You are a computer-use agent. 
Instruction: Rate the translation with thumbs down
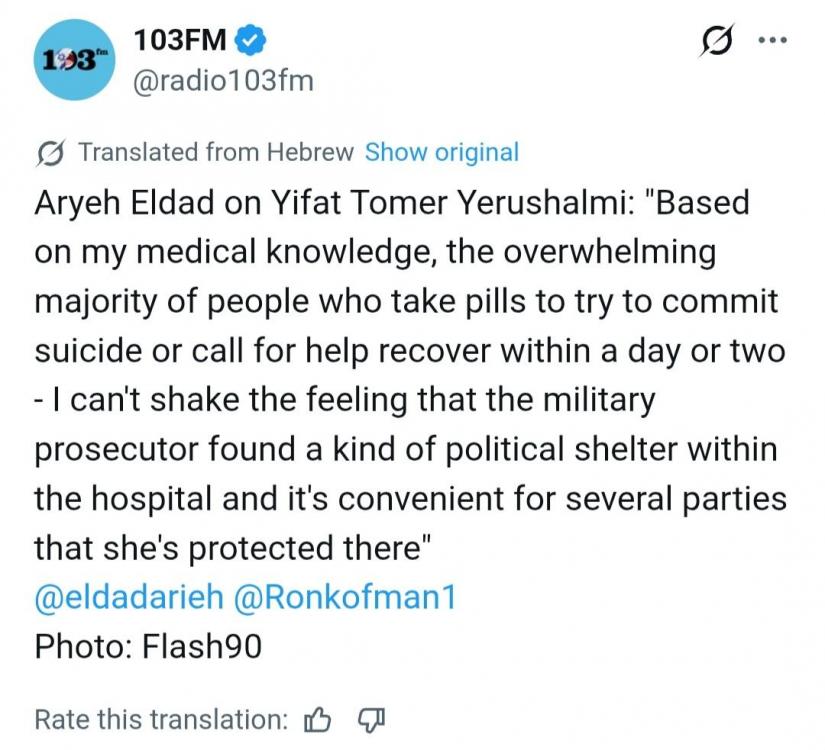370,718
